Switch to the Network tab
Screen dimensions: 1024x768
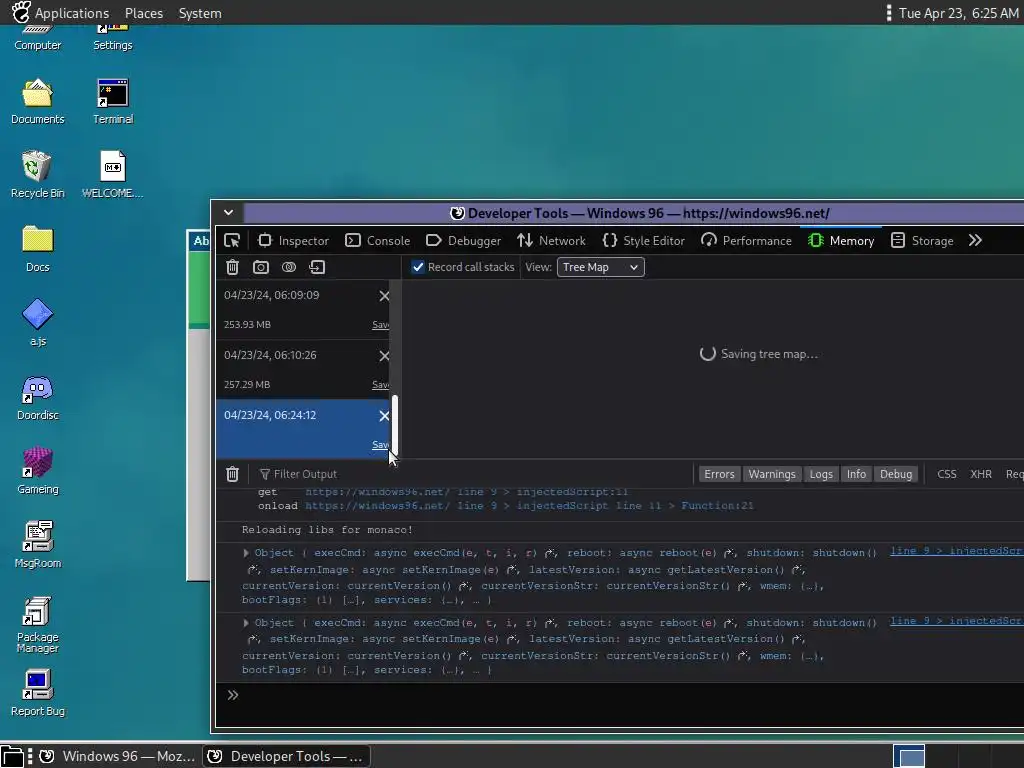pyautogui.click(x=551, y=240)
